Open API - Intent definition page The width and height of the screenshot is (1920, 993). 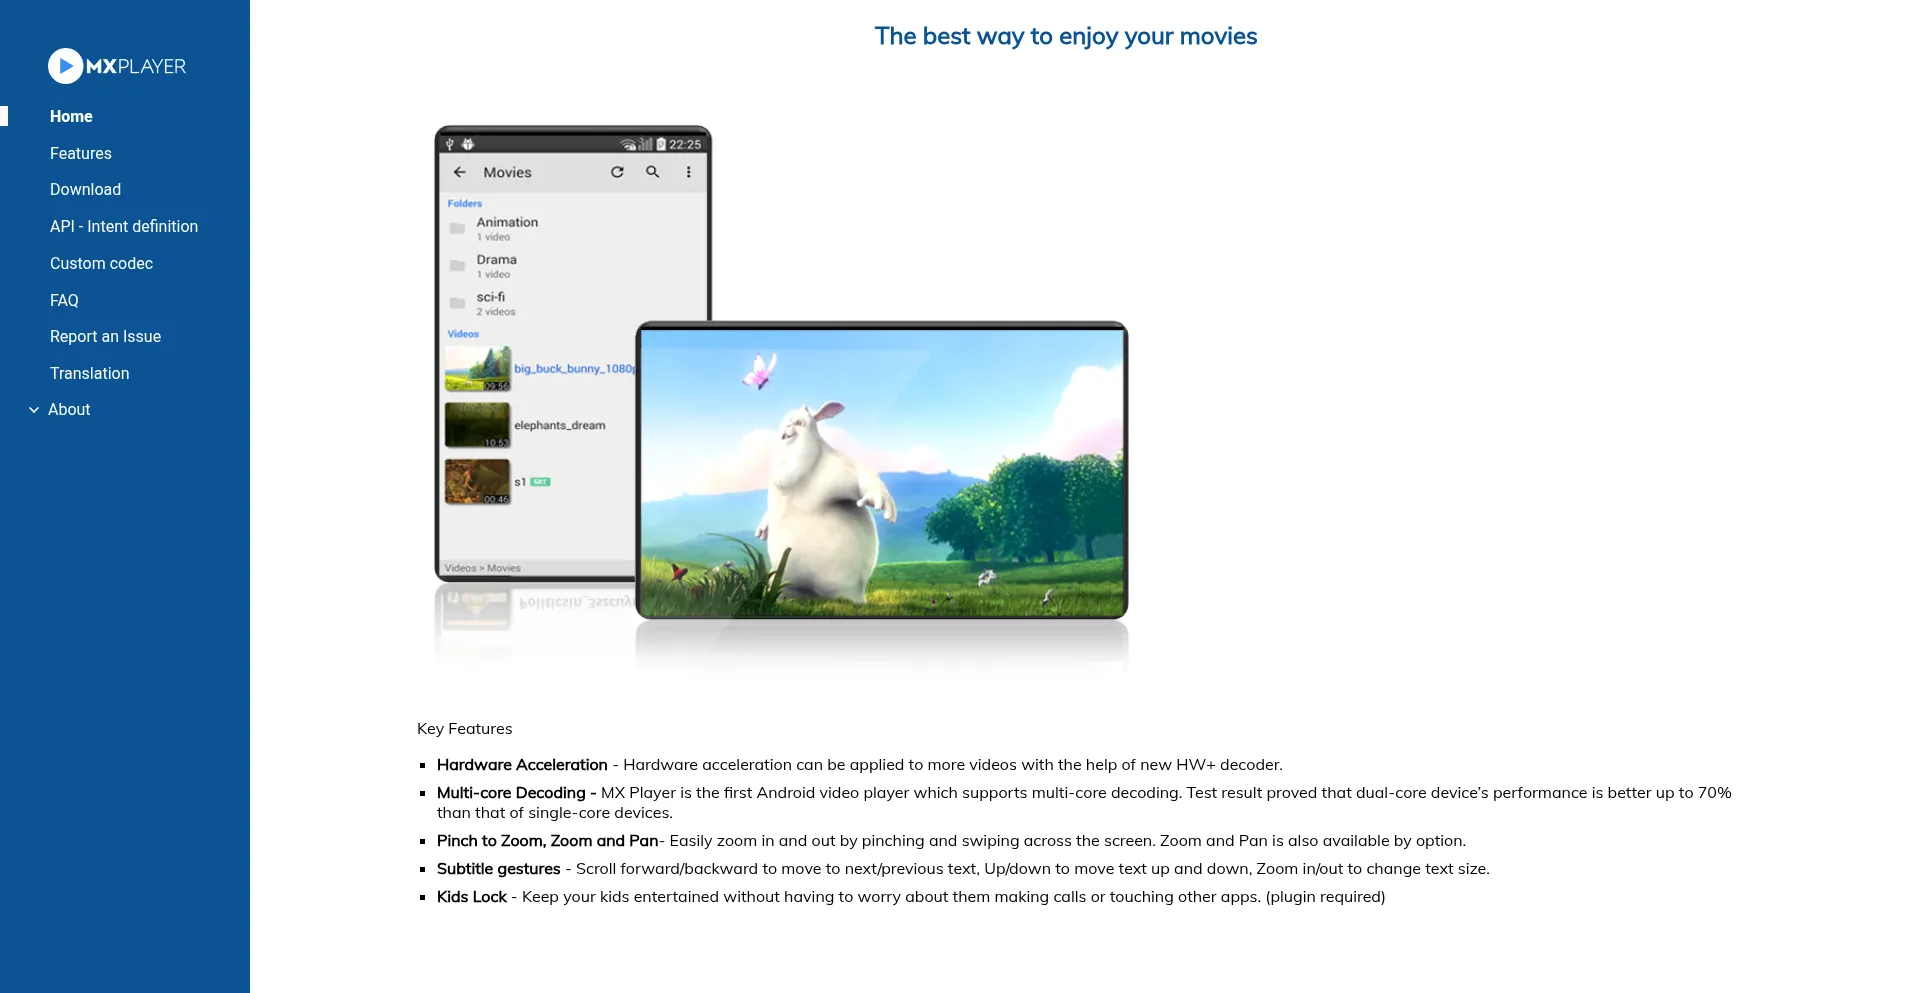pyautogui.click(x=124, y=227)
